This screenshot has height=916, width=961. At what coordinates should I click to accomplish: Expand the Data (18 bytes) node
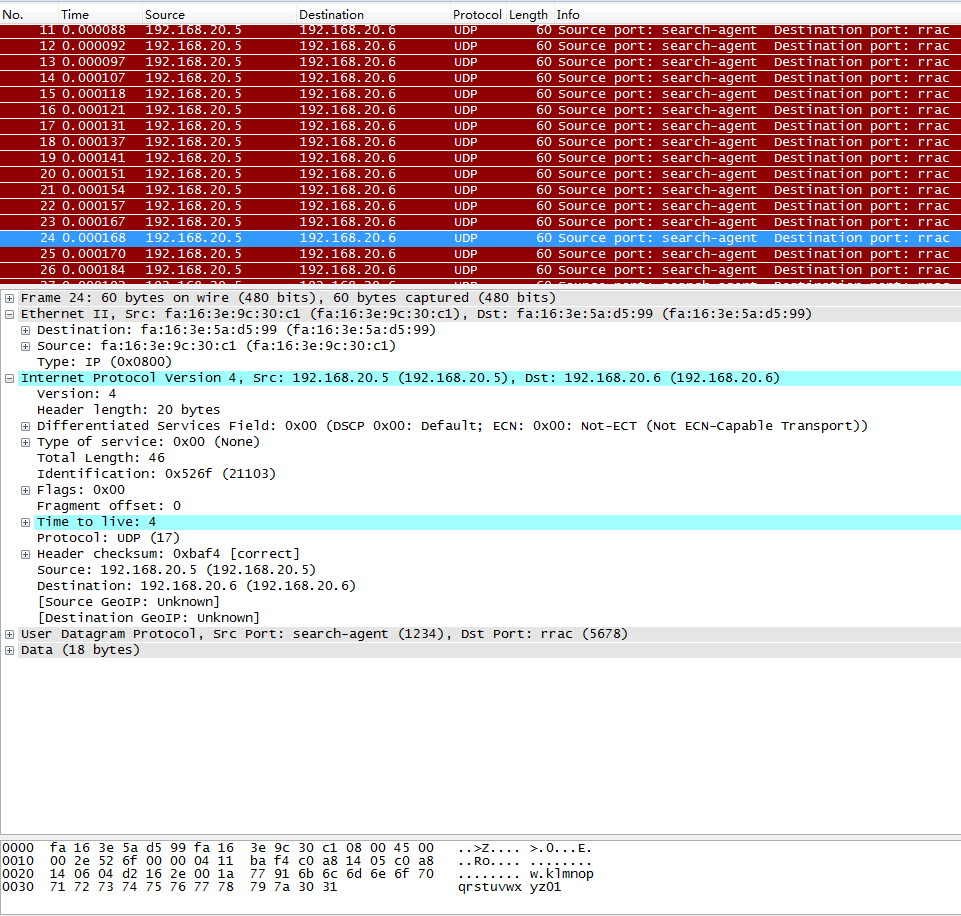[x=9, y=651]
